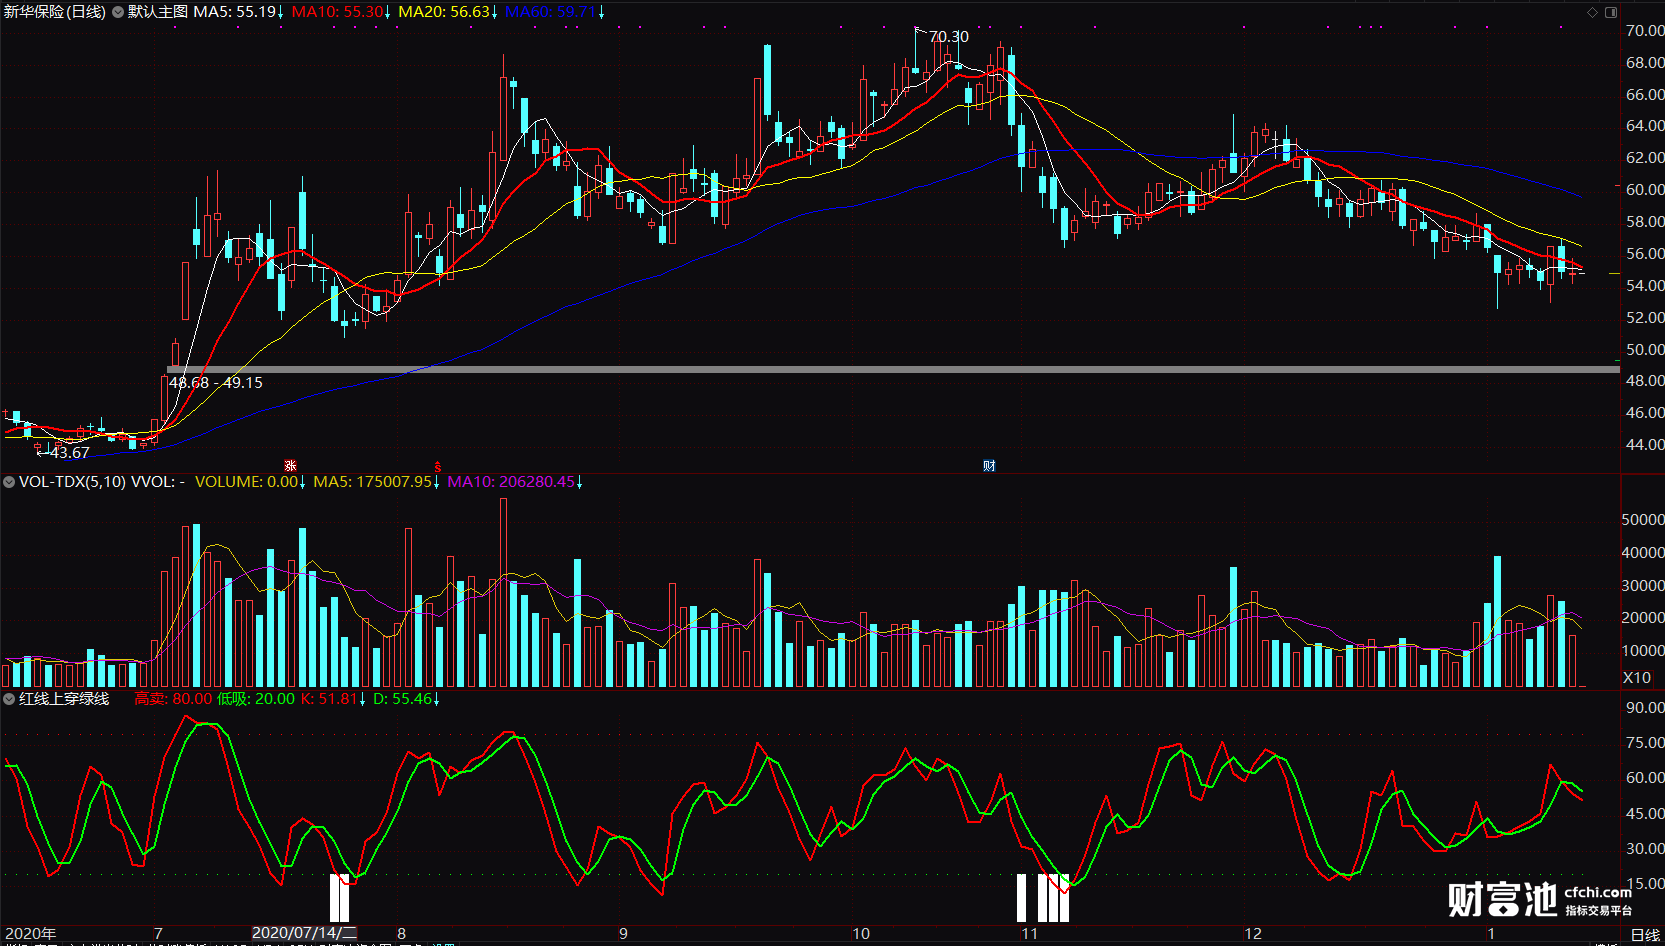Click the 70.30 high price annotation
The image size is (1665, 946).
click(949, 37)
